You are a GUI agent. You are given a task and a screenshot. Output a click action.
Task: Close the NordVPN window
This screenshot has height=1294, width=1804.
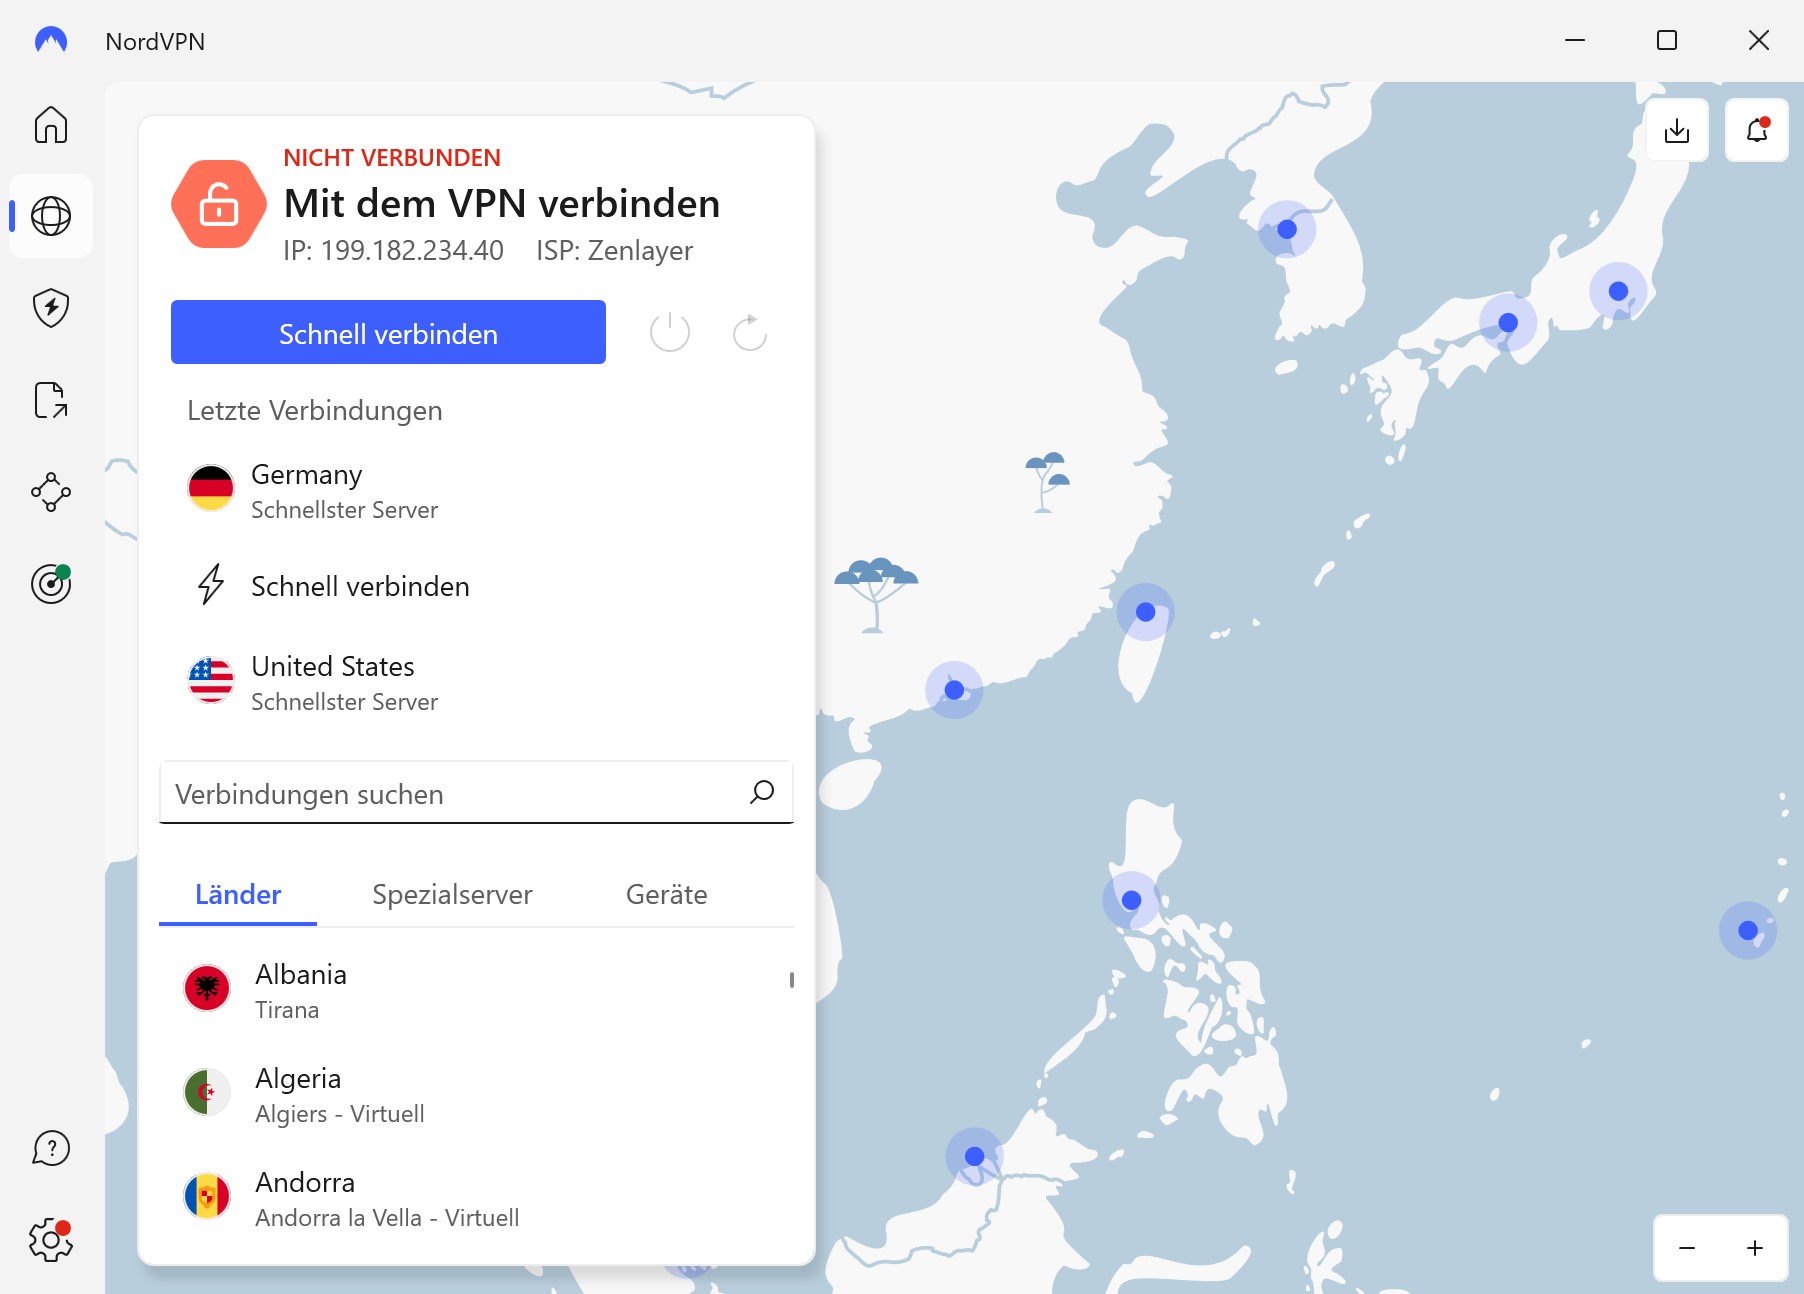1759,40
